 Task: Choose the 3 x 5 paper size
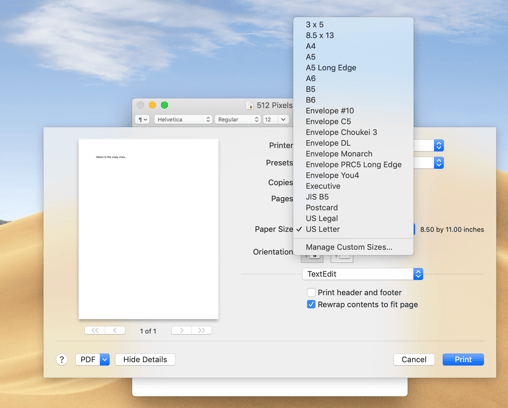coord(353,24)
